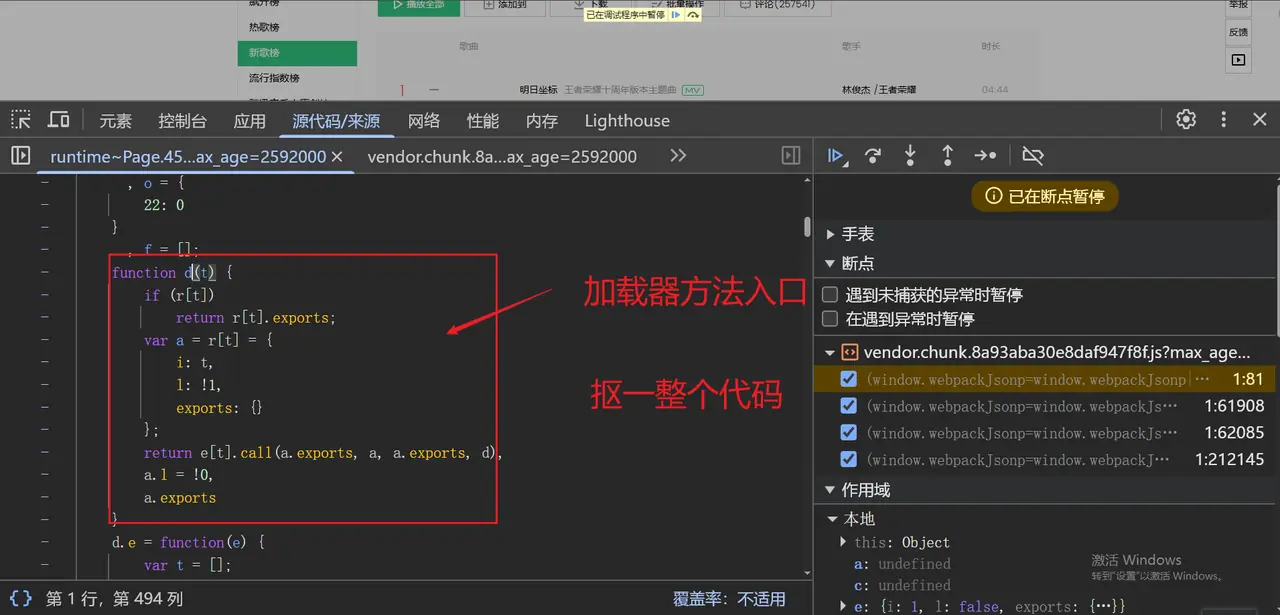The height and width of the screenshot is (615, 1280).
Task: Collapse the 作用域 scope section
Action: click(x=830, y=490)
